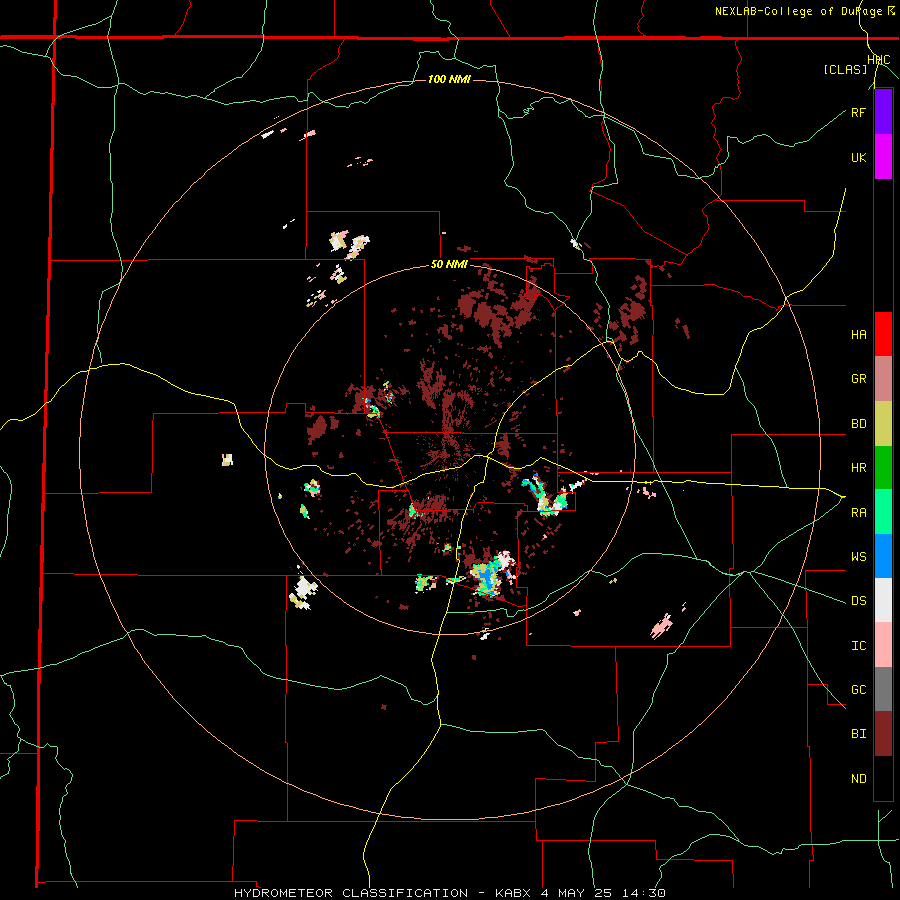The height and width of the screenshot is (900, 900).
Task: Click the UK legend label
Action: tap(858, 158)
